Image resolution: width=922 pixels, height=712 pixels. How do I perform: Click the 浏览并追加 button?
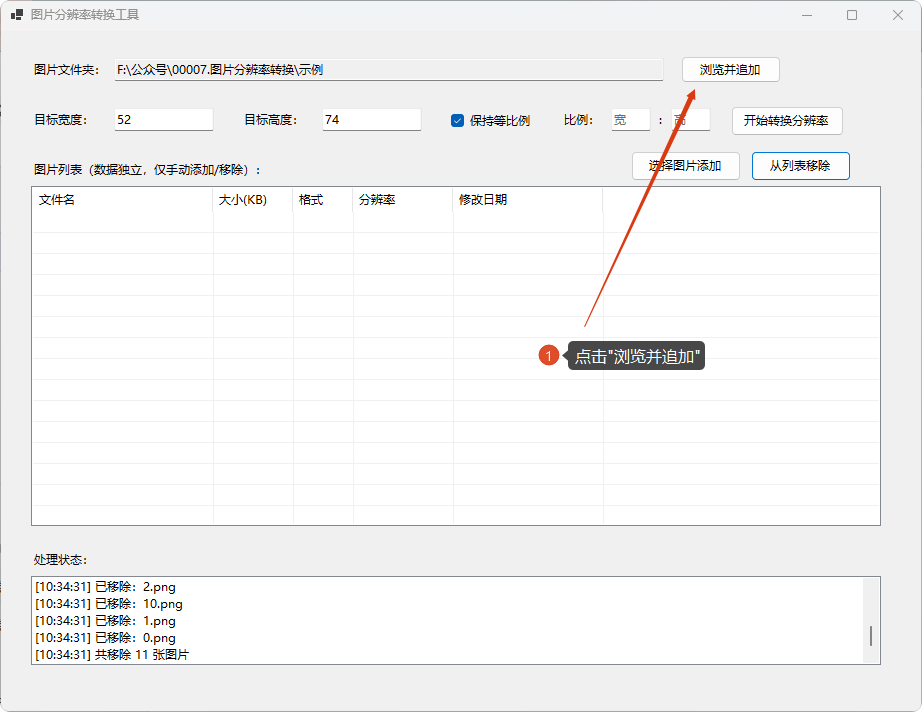730,70
